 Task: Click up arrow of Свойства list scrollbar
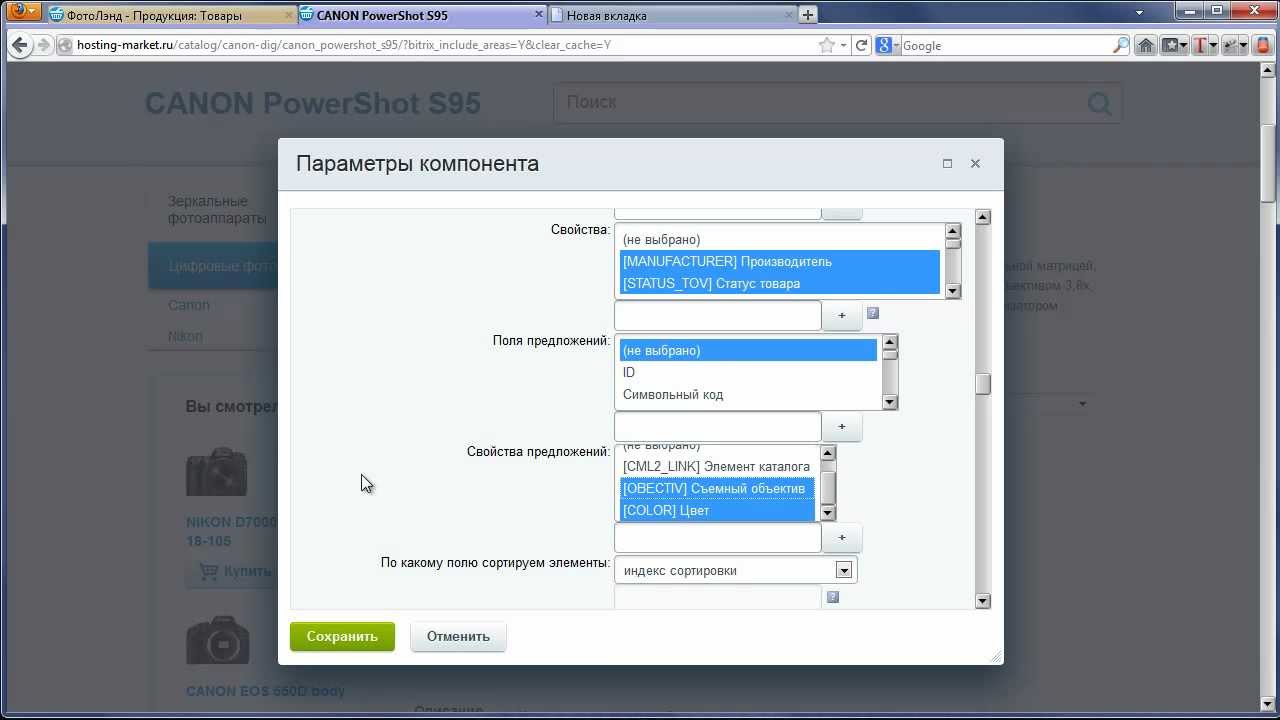[953, 232]
